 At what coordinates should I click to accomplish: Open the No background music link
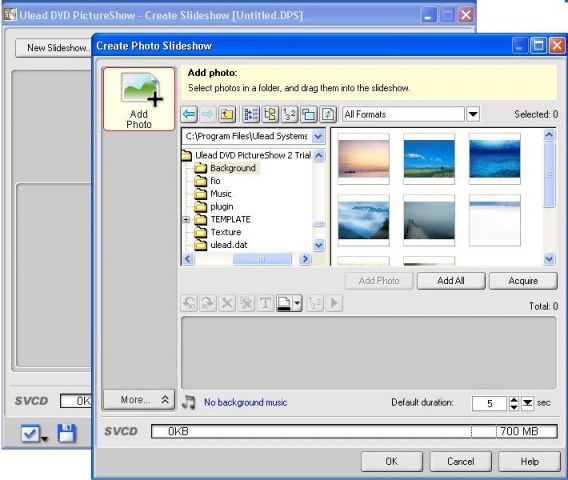tap(245, 402)
